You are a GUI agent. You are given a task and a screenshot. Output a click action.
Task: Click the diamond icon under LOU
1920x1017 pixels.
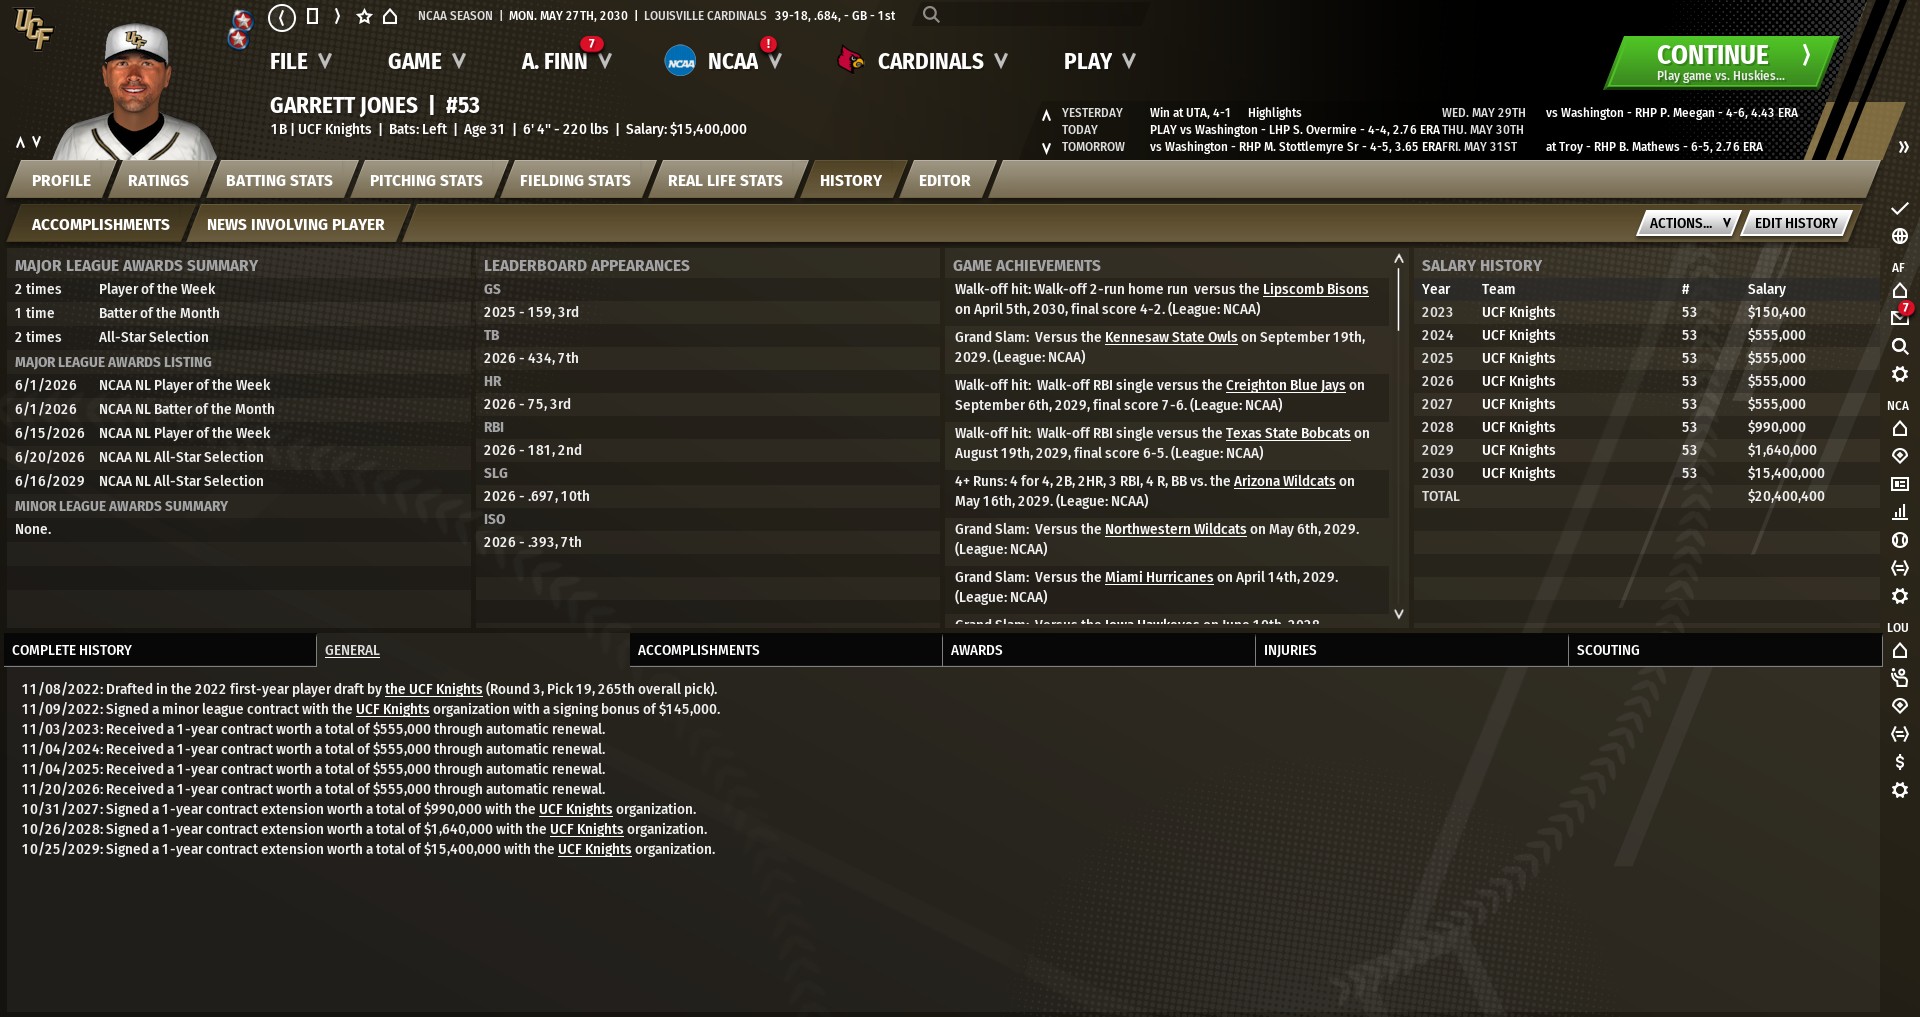click(1900, 706)
